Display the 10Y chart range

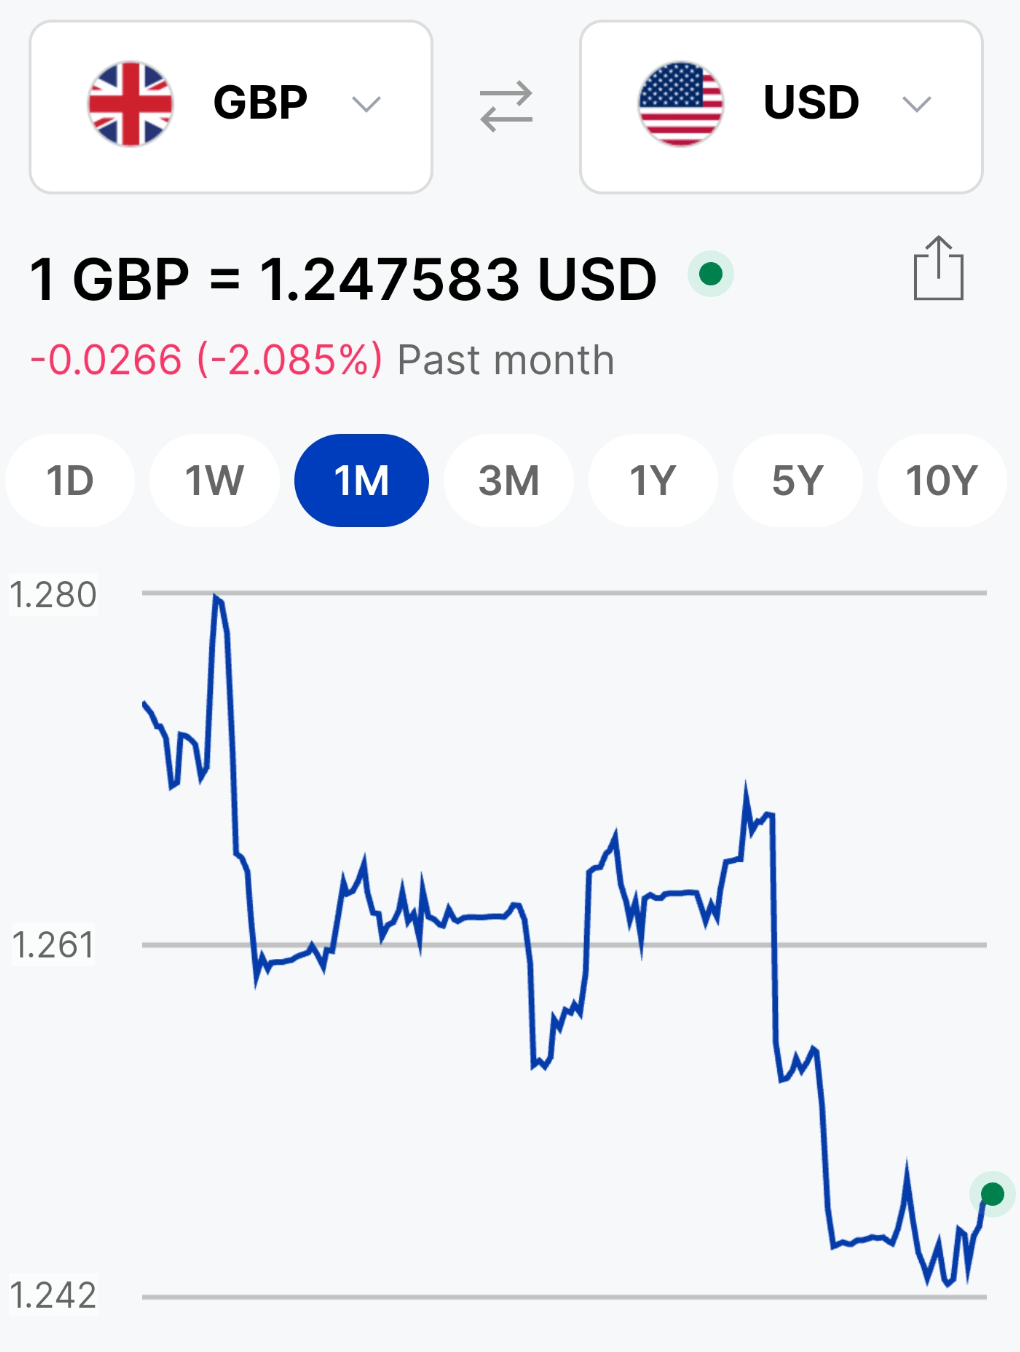point(942,481)
